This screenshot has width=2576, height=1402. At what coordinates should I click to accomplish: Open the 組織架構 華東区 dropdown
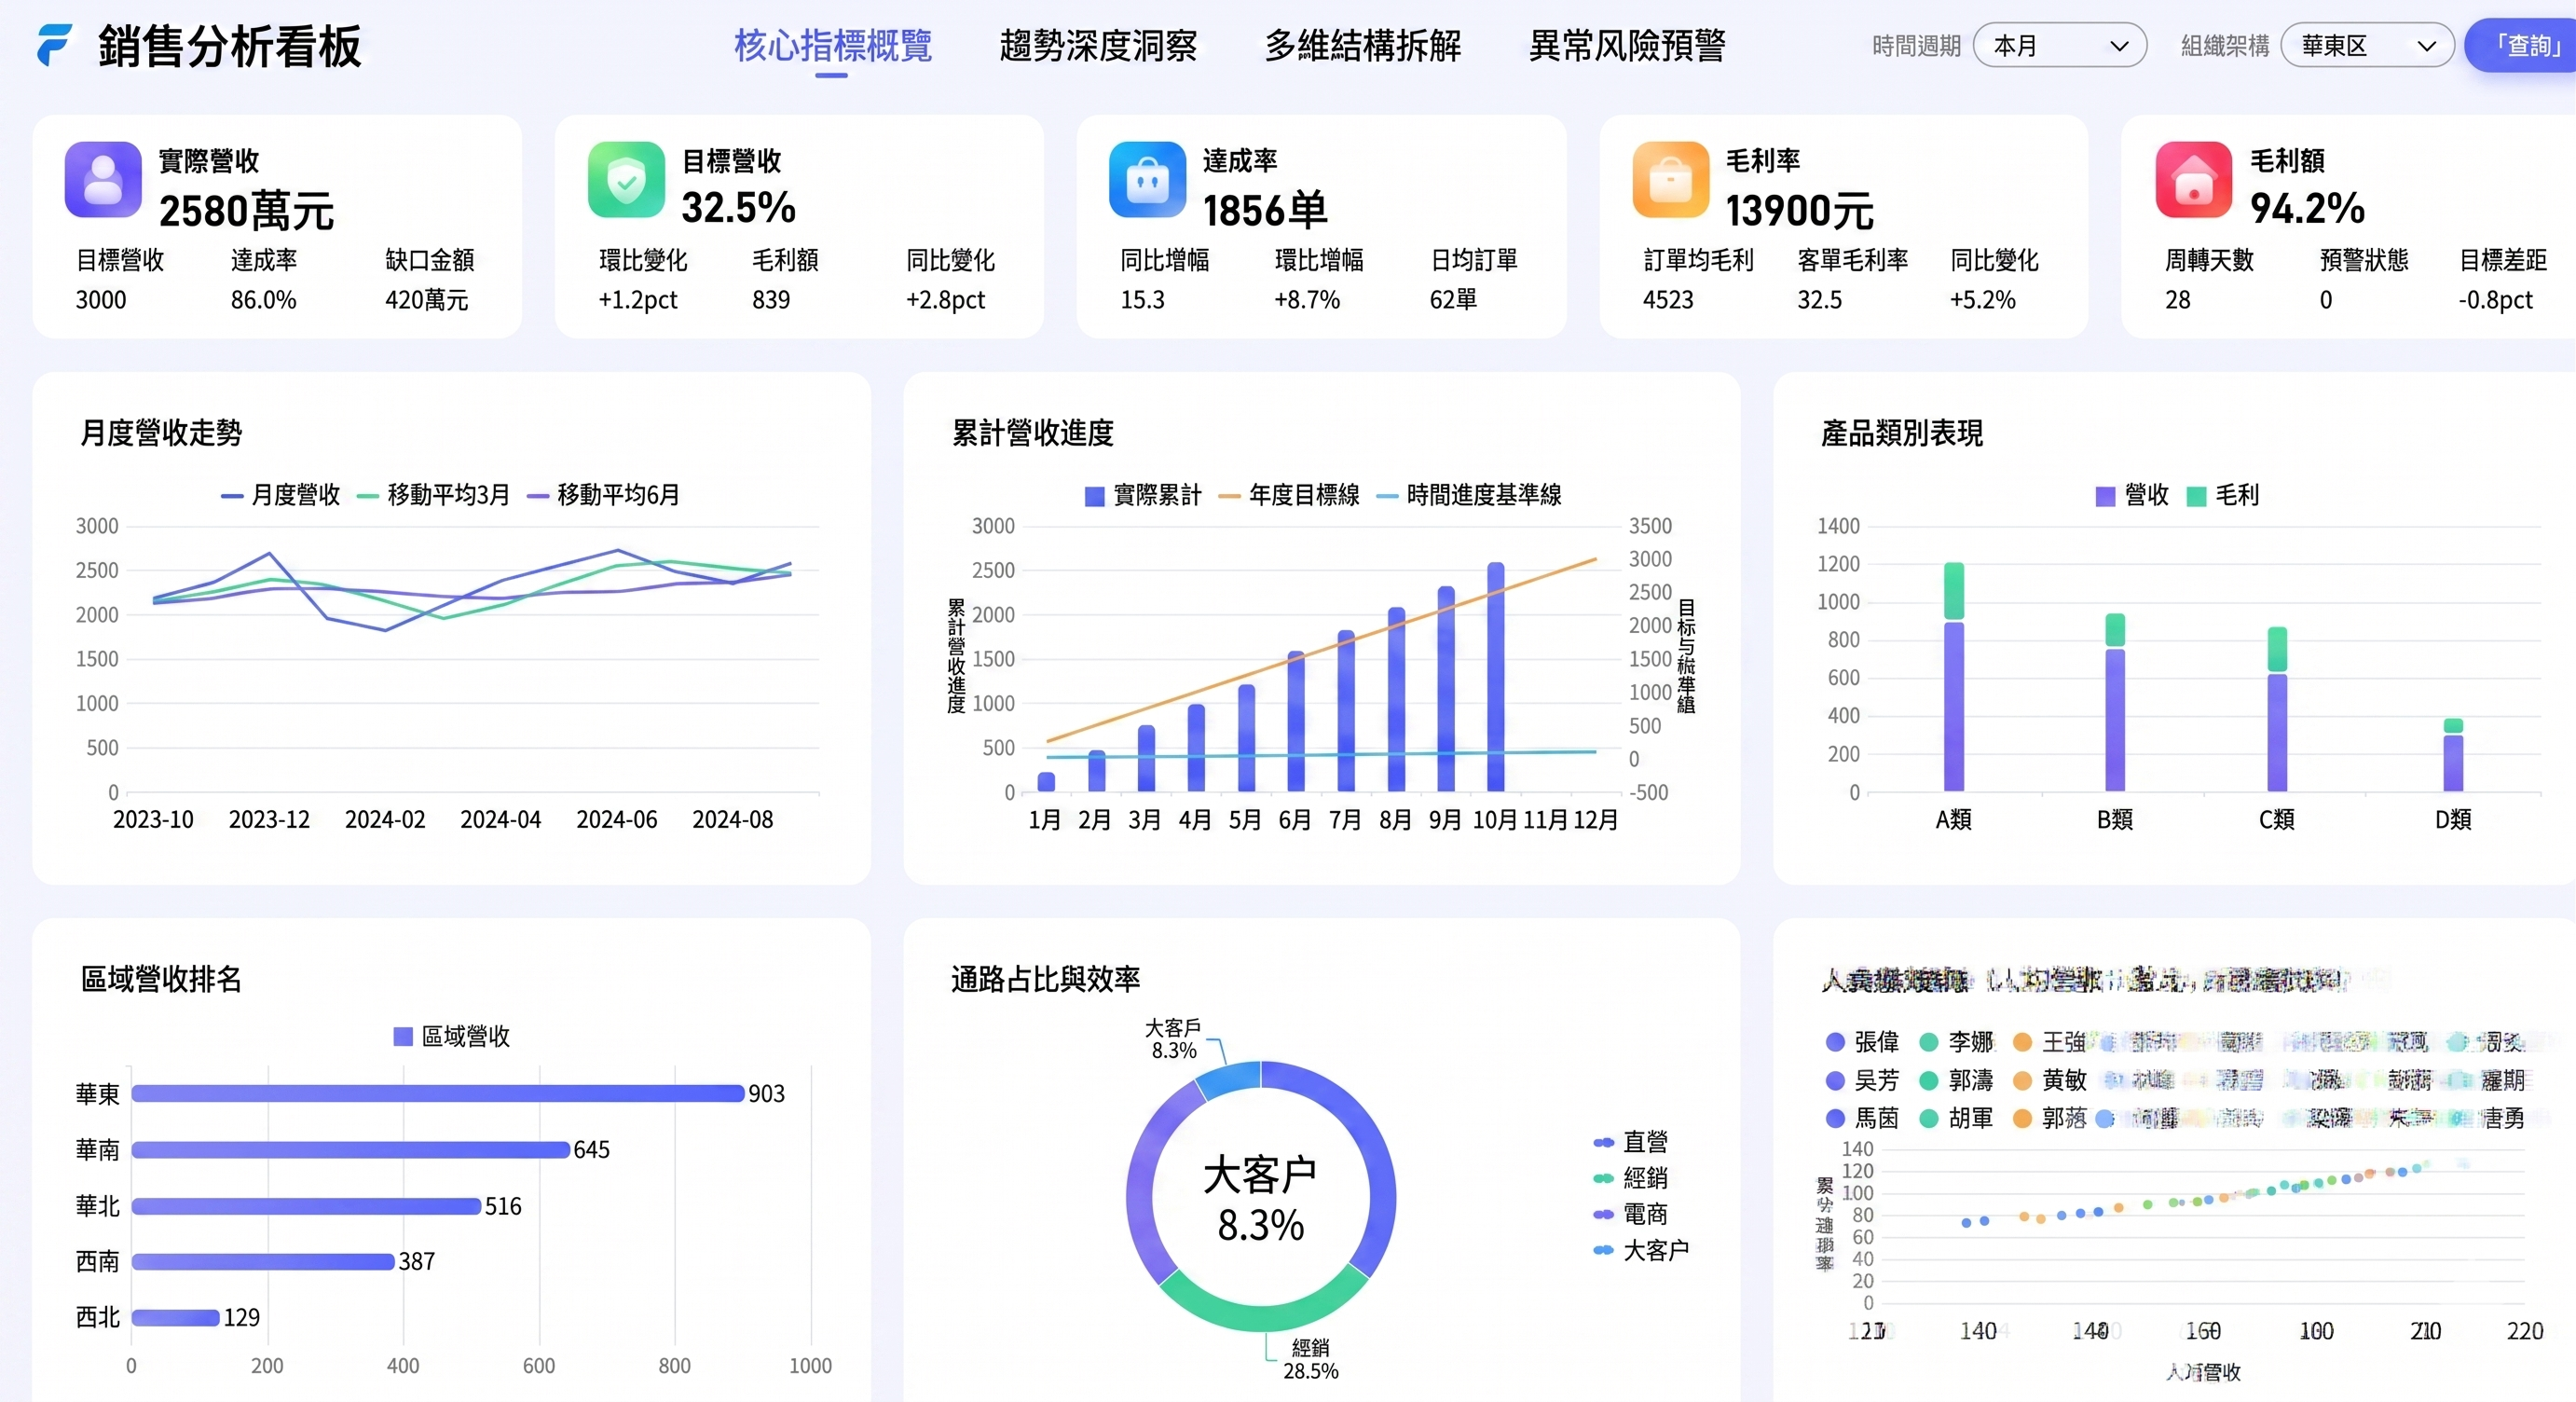coord(2366,46)
